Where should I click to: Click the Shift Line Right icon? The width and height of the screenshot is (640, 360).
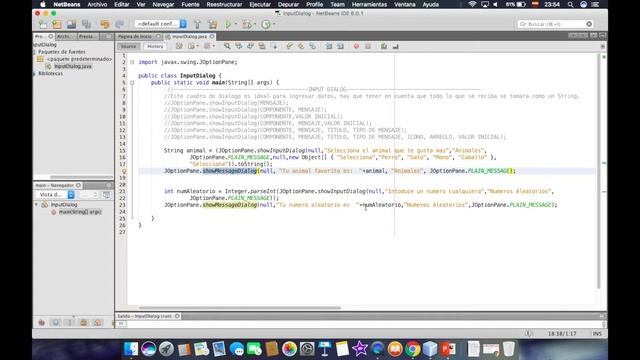click(340, 47)
